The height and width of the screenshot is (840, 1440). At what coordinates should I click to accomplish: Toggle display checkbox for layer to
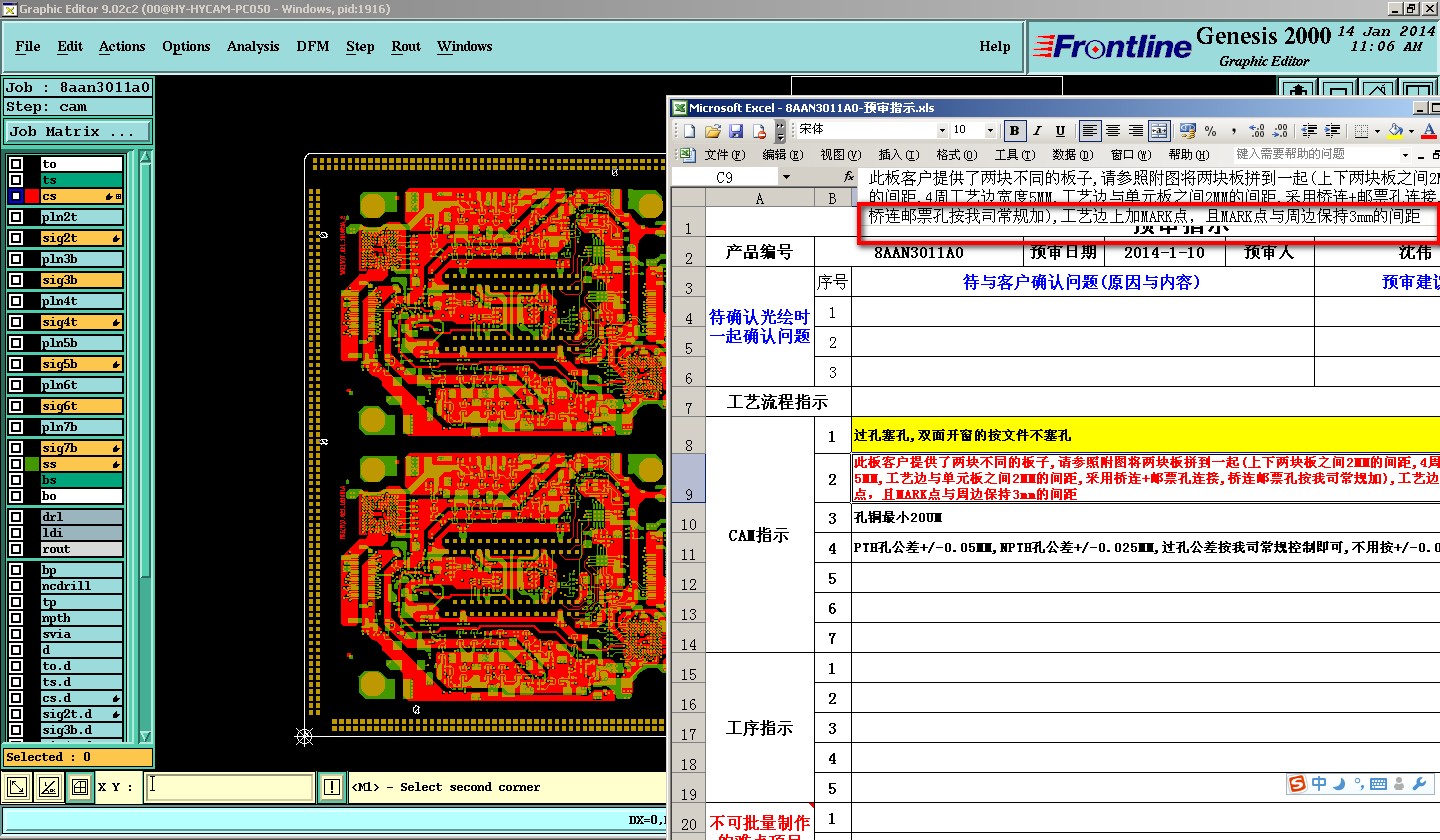coord(16,164)
